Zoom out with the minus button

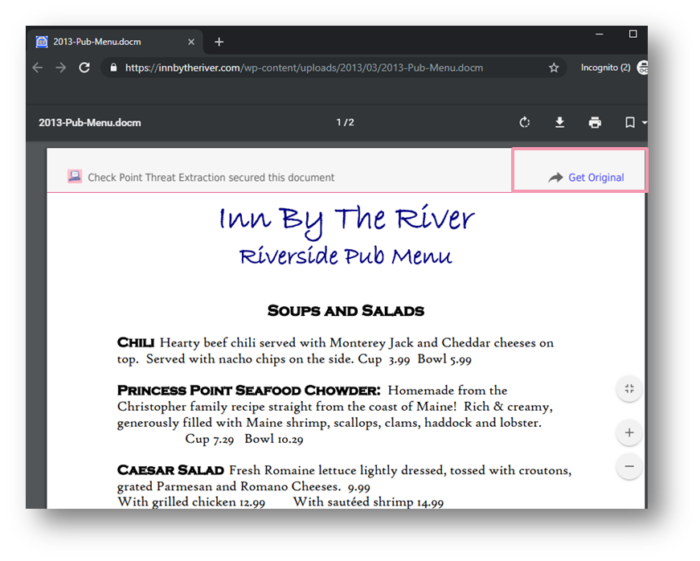(629, 466)
